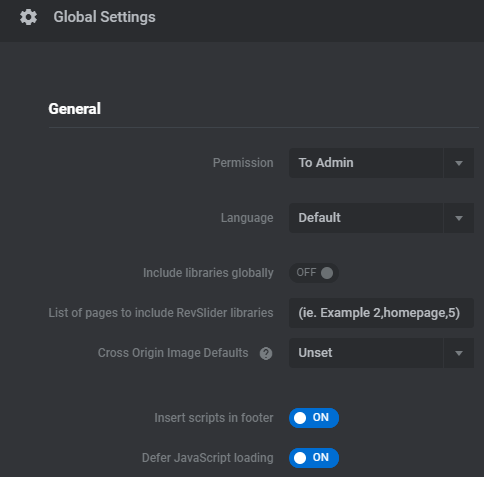Click the Global Settings title text
This screenshot has height=477, width=484.
104,17
